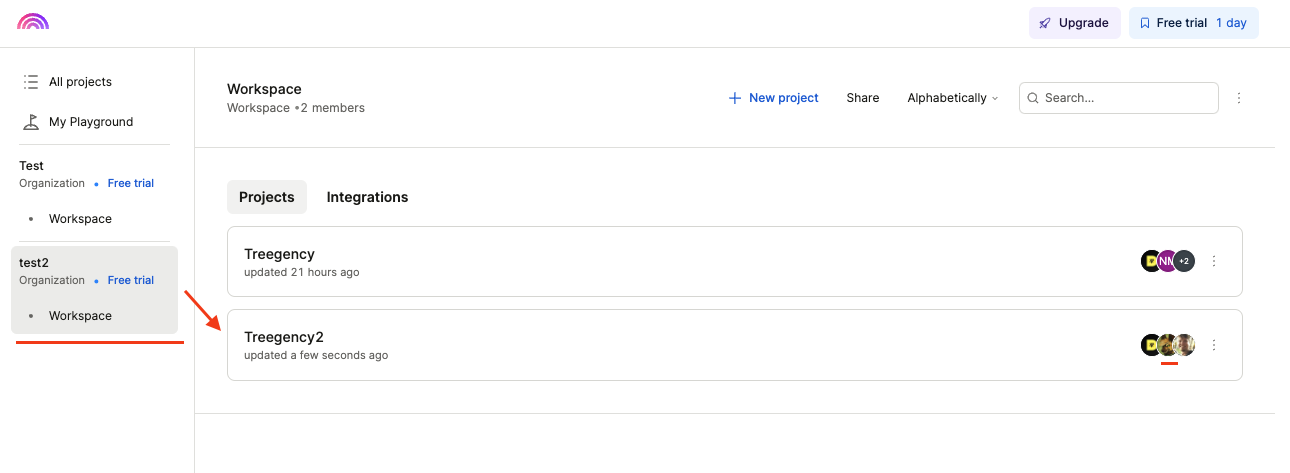Image resolution: width=1290 pixels, height=473 pixels.
Task: Switch to the Integrations tab
Action: pyautogui.click(x=367, y=197)
